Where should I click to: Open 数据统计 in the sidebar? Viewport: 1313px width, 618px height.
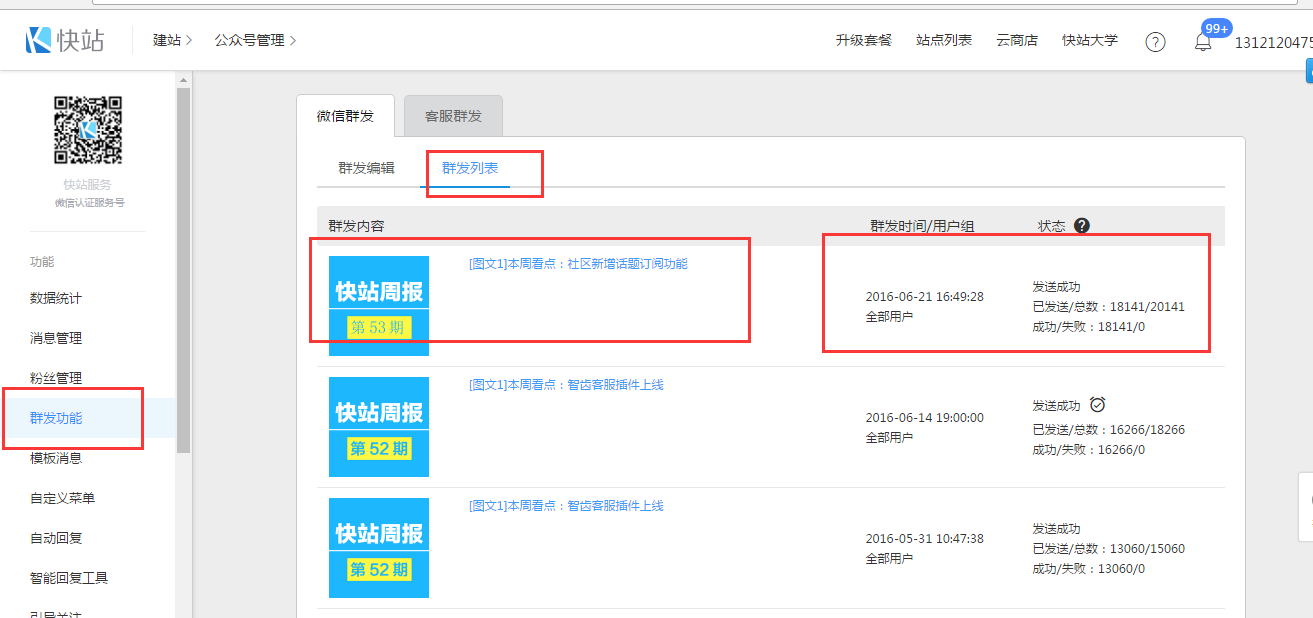coord(56,298)
